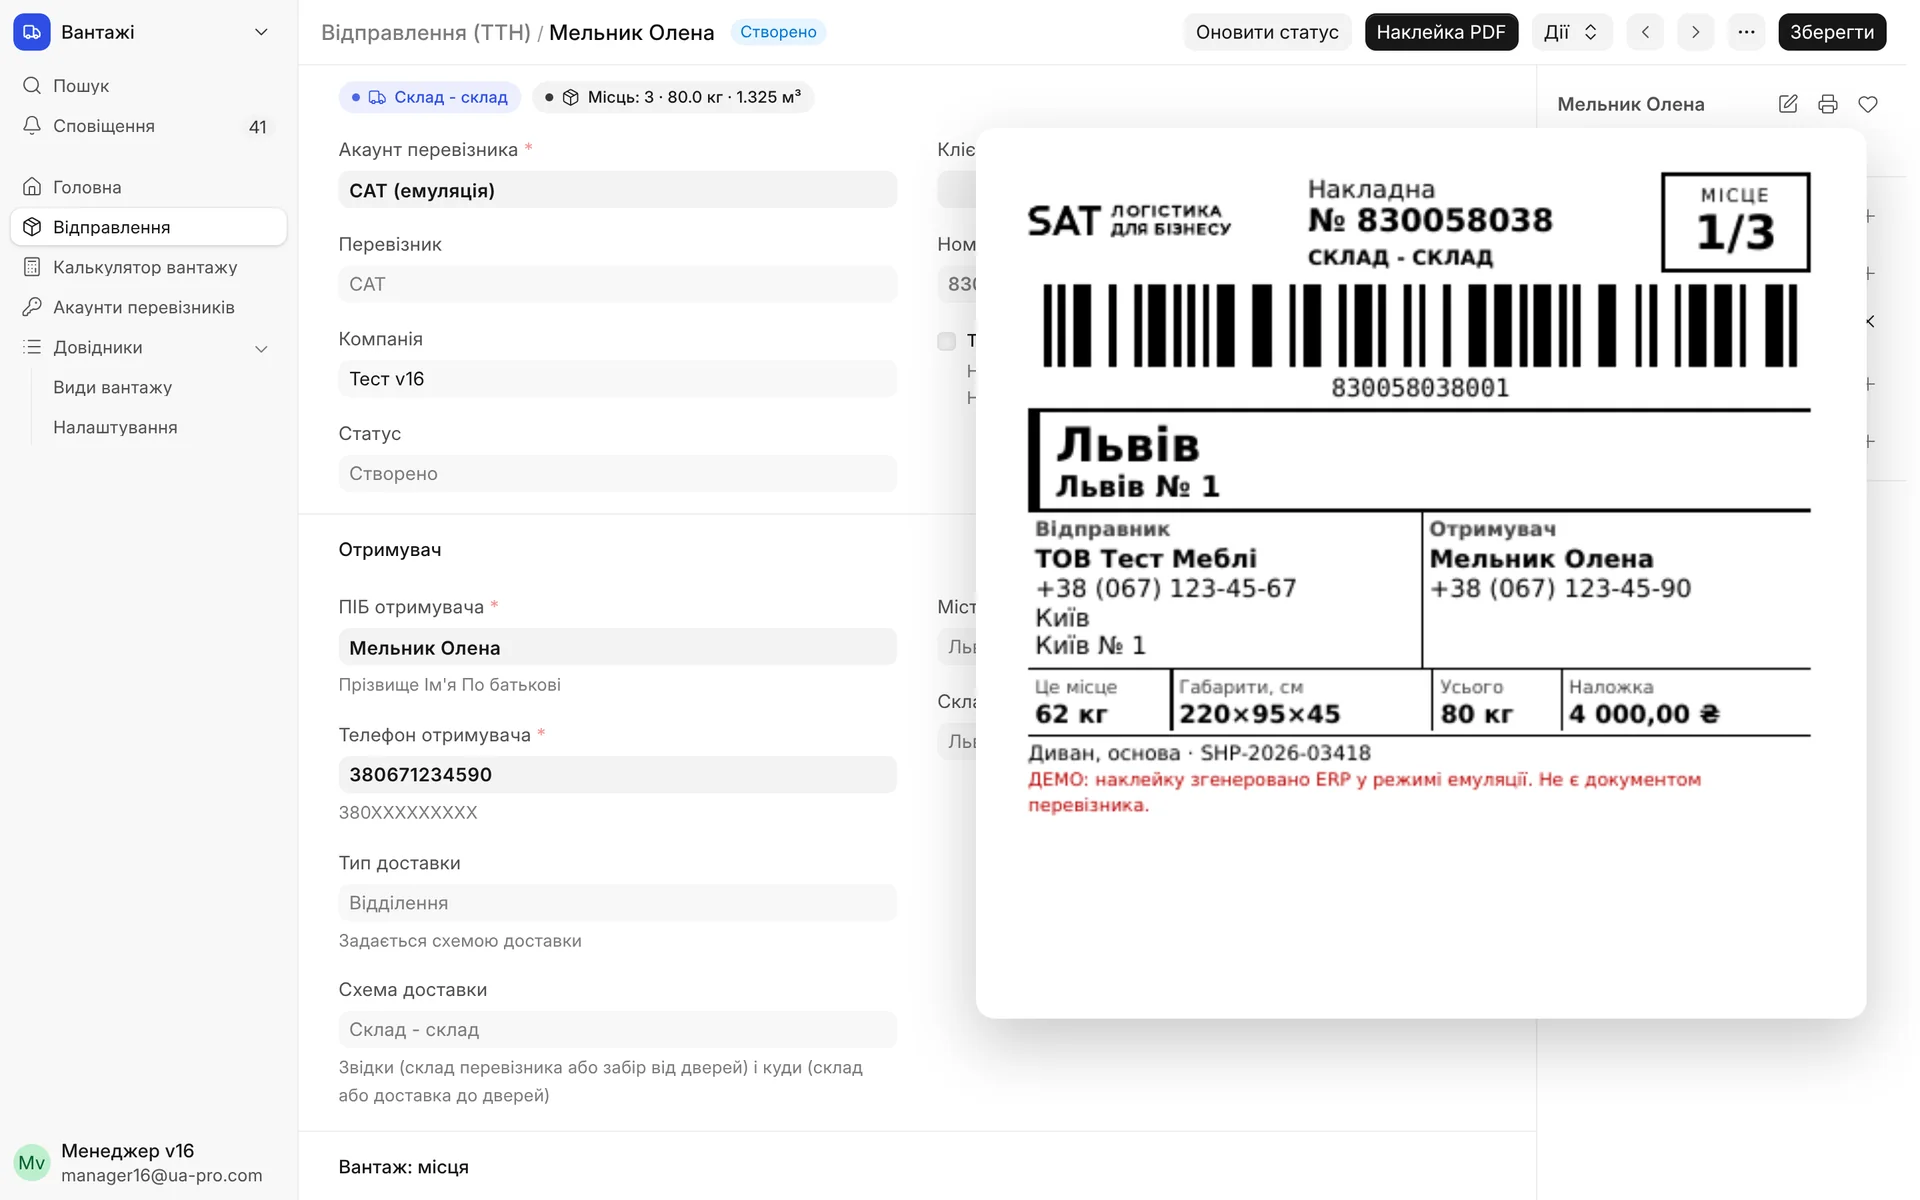Click the Відправлення (ТТН) breadcrumb link
This screenshot has height=1200, width=1920.
[x=425, y=32]
